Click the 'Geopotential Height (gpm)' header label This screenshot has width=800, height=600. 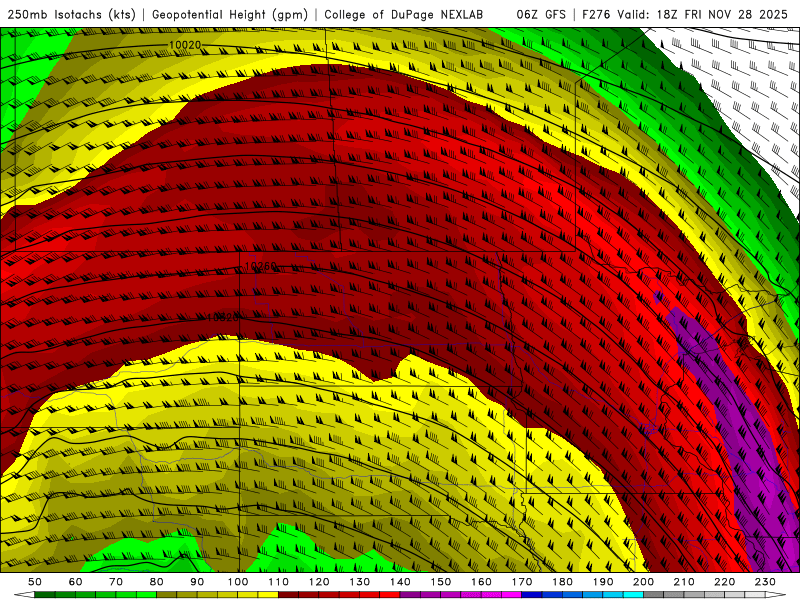(230, 14)
